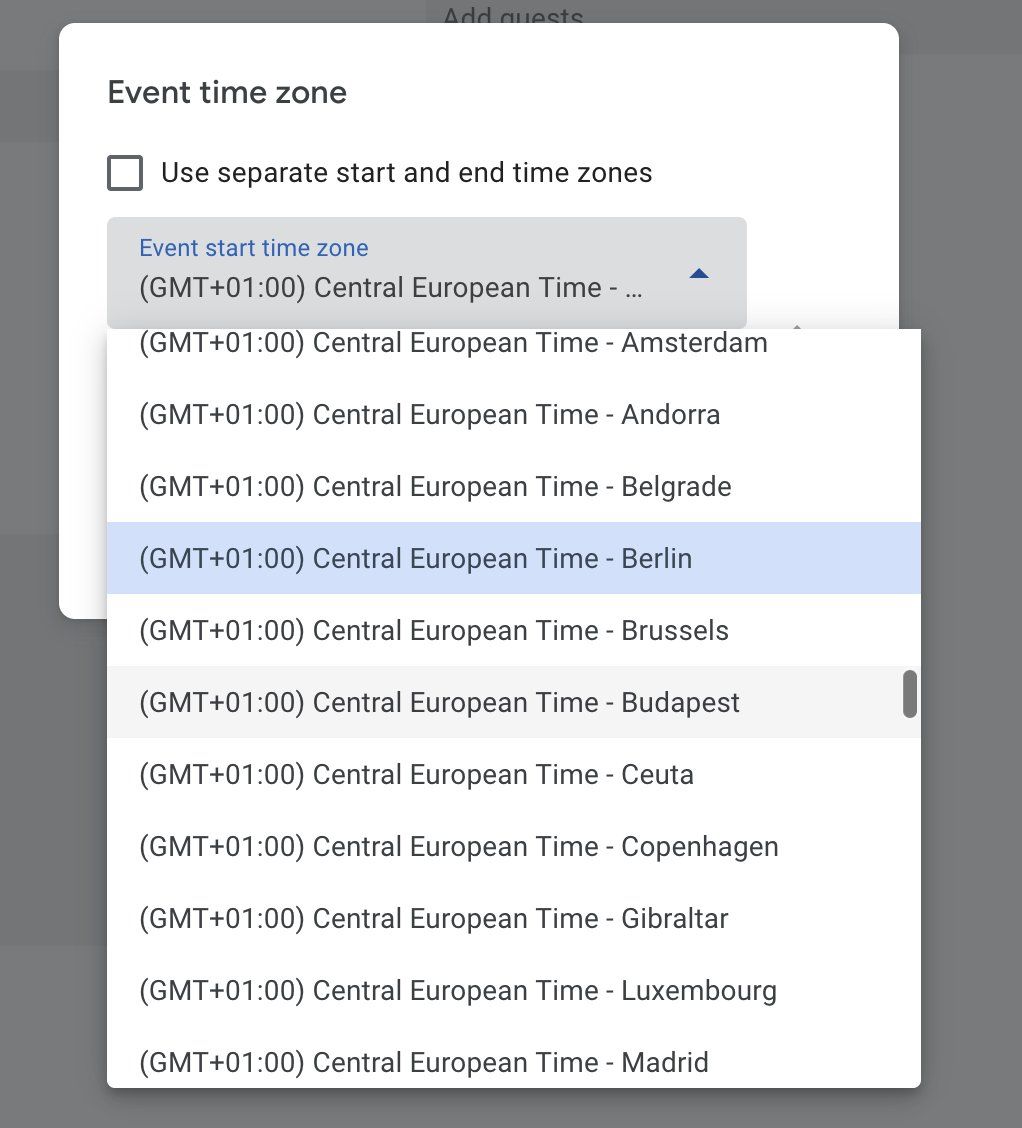Click the Event time zone dialog title
Image resolution: width=1022 pixels, height=1128 pixels.
pyautogui.click(x=227, y=93)
